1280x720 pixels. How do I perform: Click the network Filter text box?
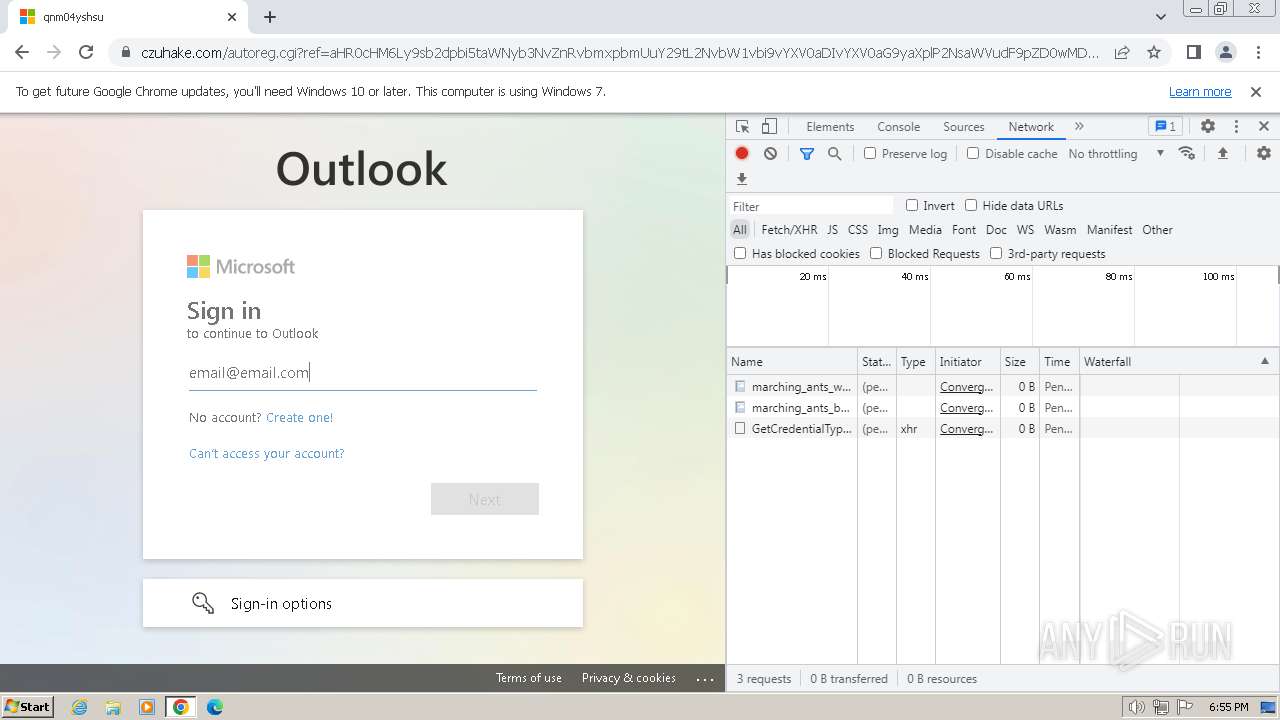click(811, 206)
